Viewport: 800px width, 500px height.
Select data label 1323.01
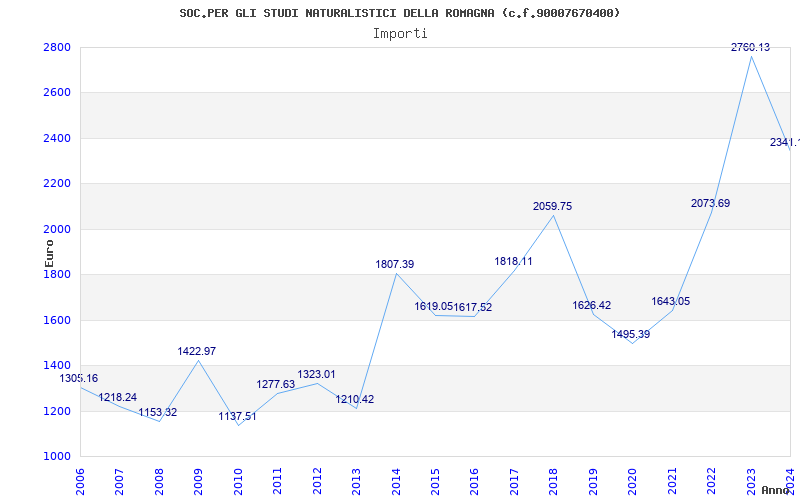pyautogui.click(x=316, y=374)
